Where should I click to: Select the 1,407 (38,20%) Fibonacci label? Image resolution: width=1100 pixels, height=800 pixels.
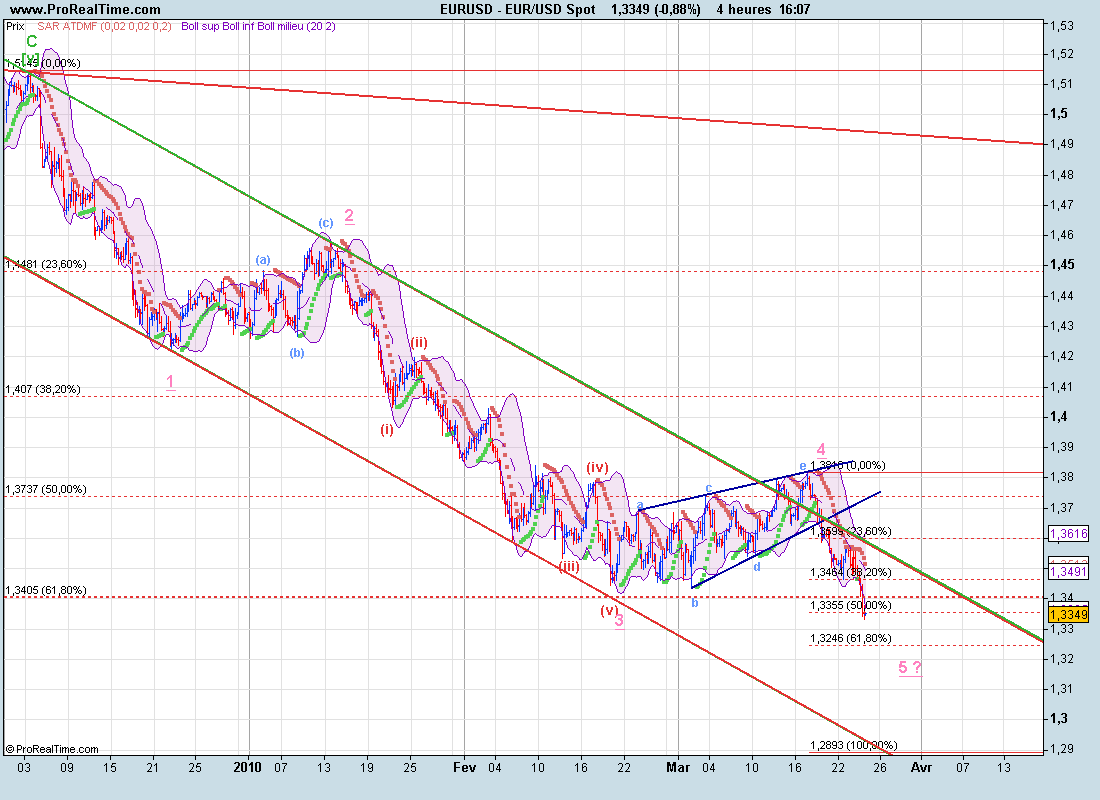click(43, 389)
